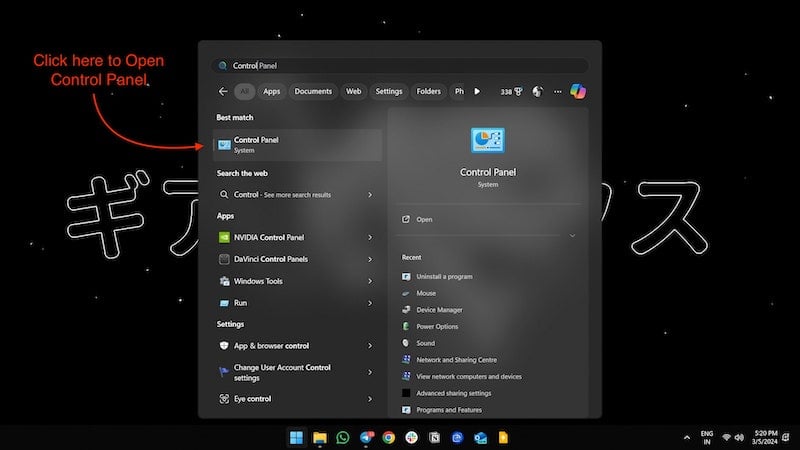800x450 pixels.
Task: Open NVIDIA Control Panel app
Action: click(297, 237)
